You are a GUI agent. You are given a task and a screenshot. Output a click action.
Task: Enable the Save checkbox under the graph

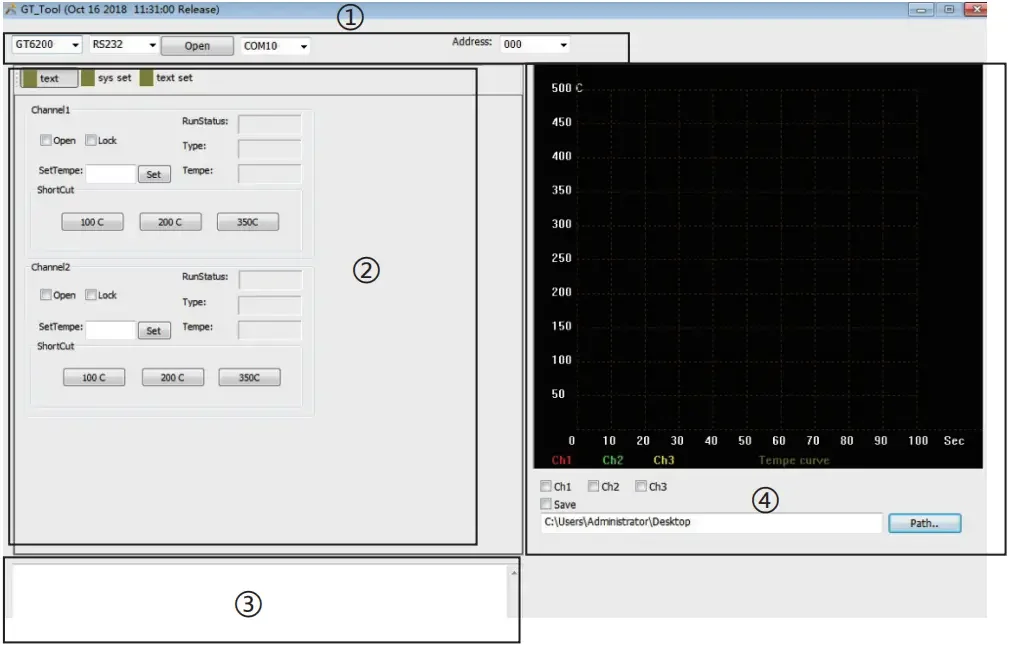point(546,504)
